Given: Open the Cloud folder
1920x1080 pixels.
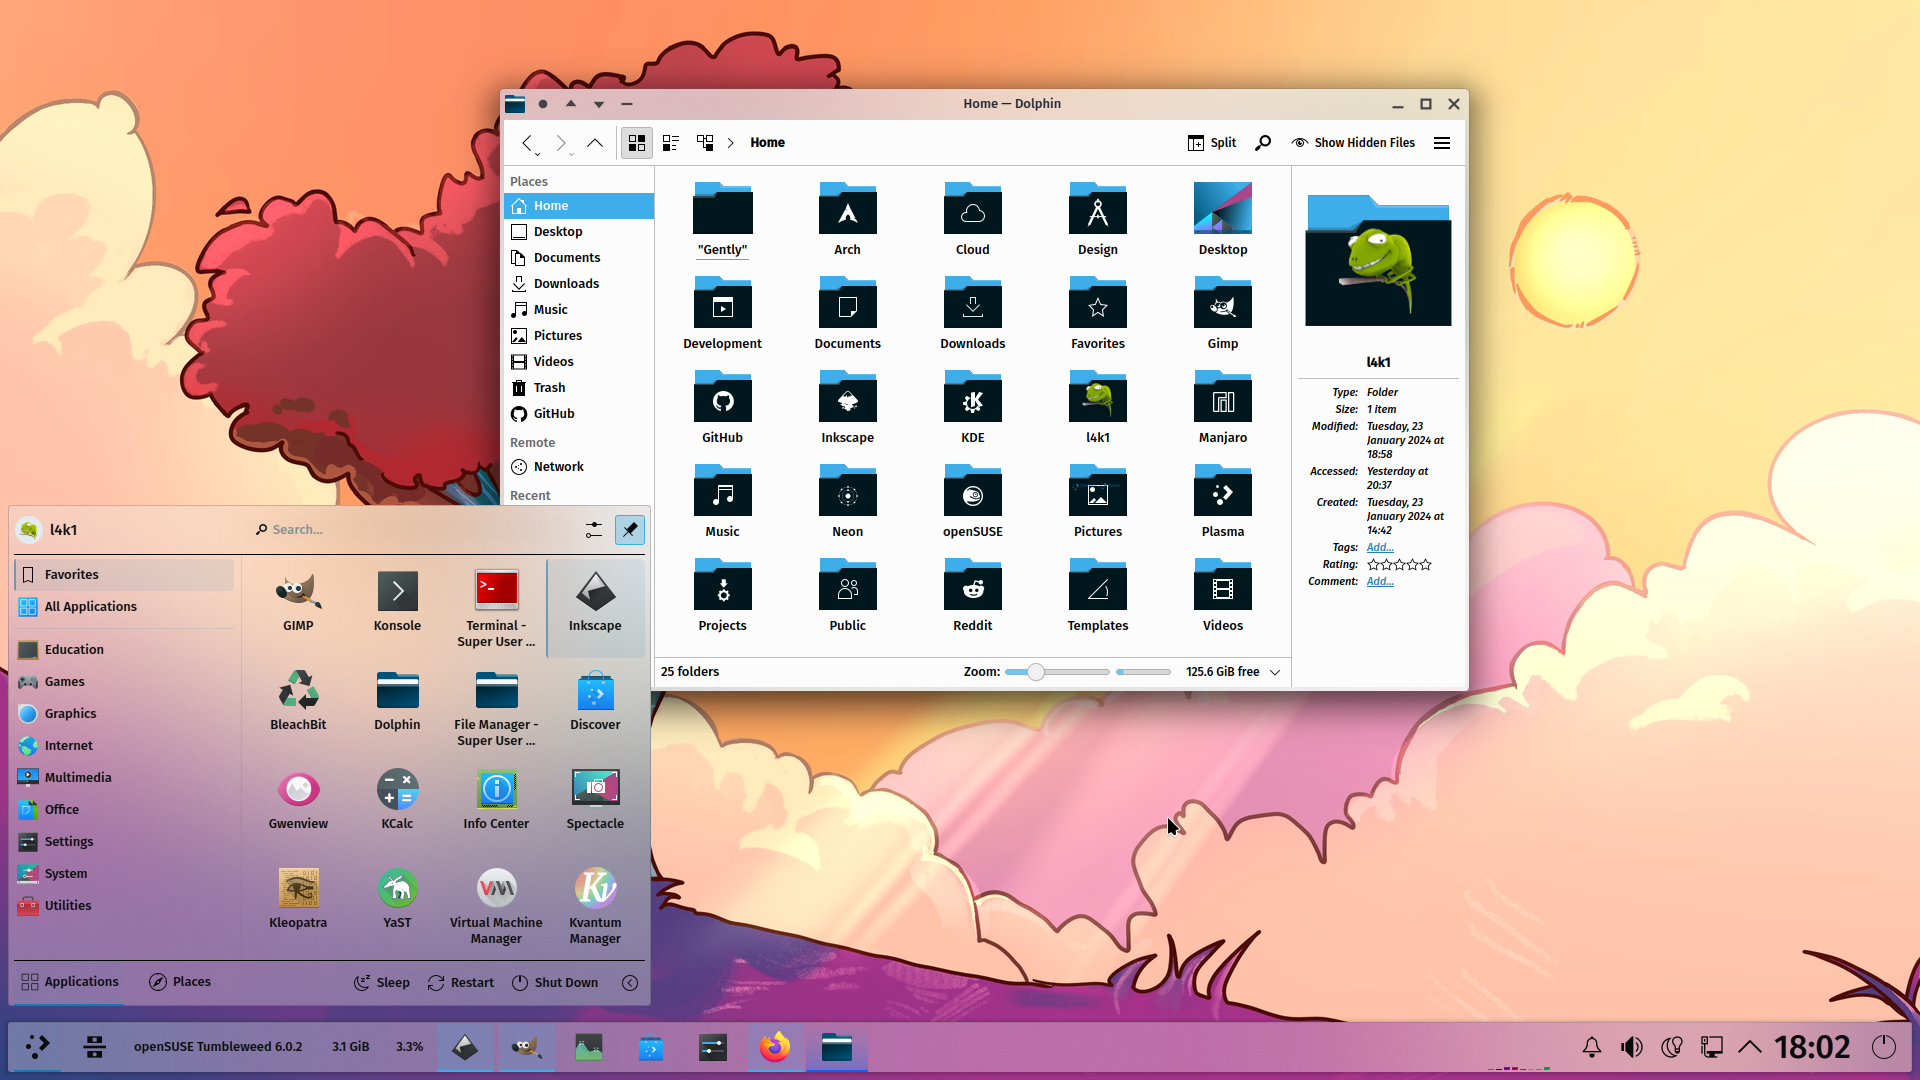Looking at the screenshot, I should coord(972,219).
